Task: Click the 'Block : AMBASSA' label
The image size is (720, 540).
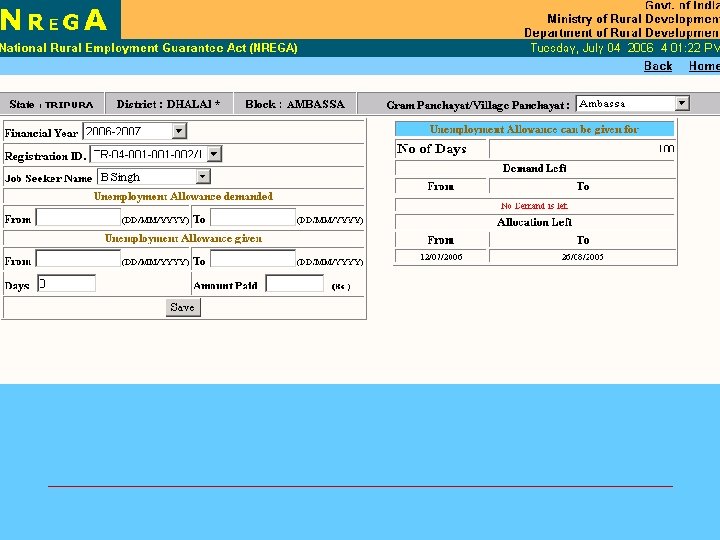Action: click(295, 104)
